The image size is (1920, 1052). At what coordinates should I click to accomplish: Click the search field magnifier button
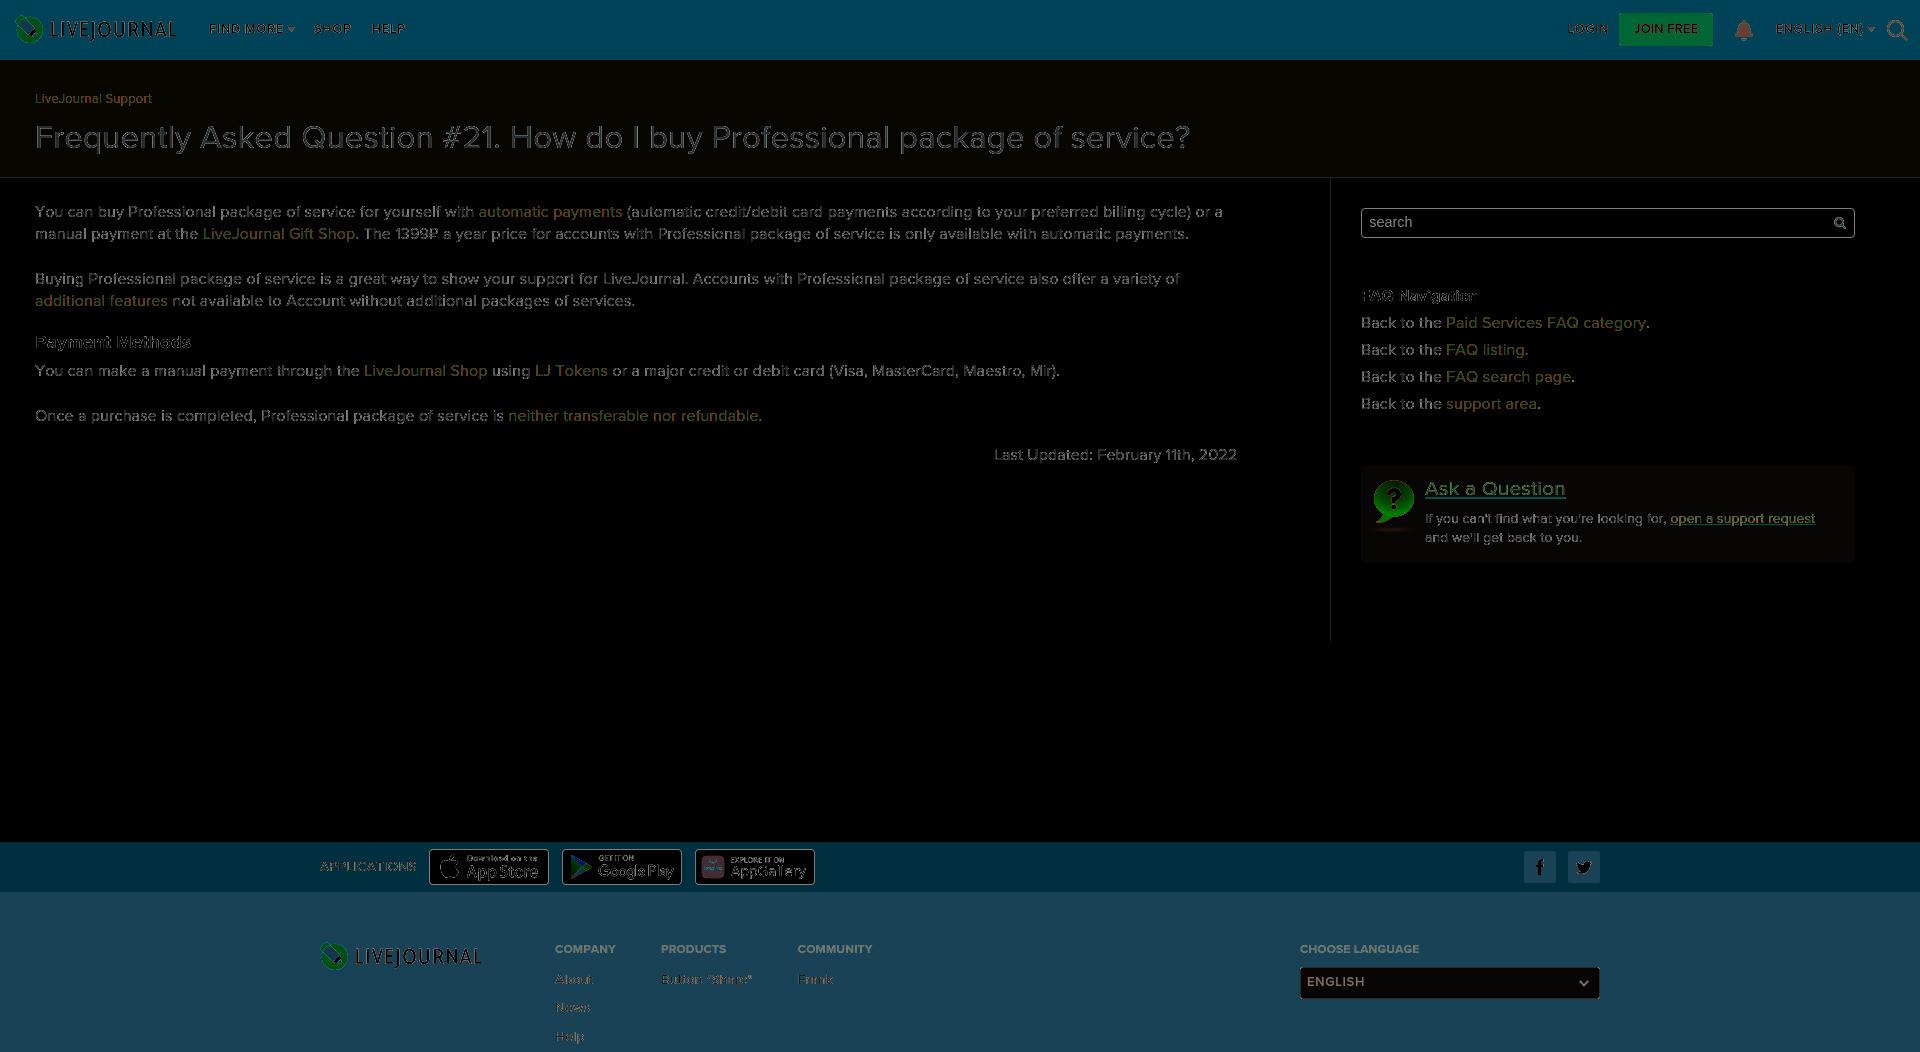pos(1839,223)
